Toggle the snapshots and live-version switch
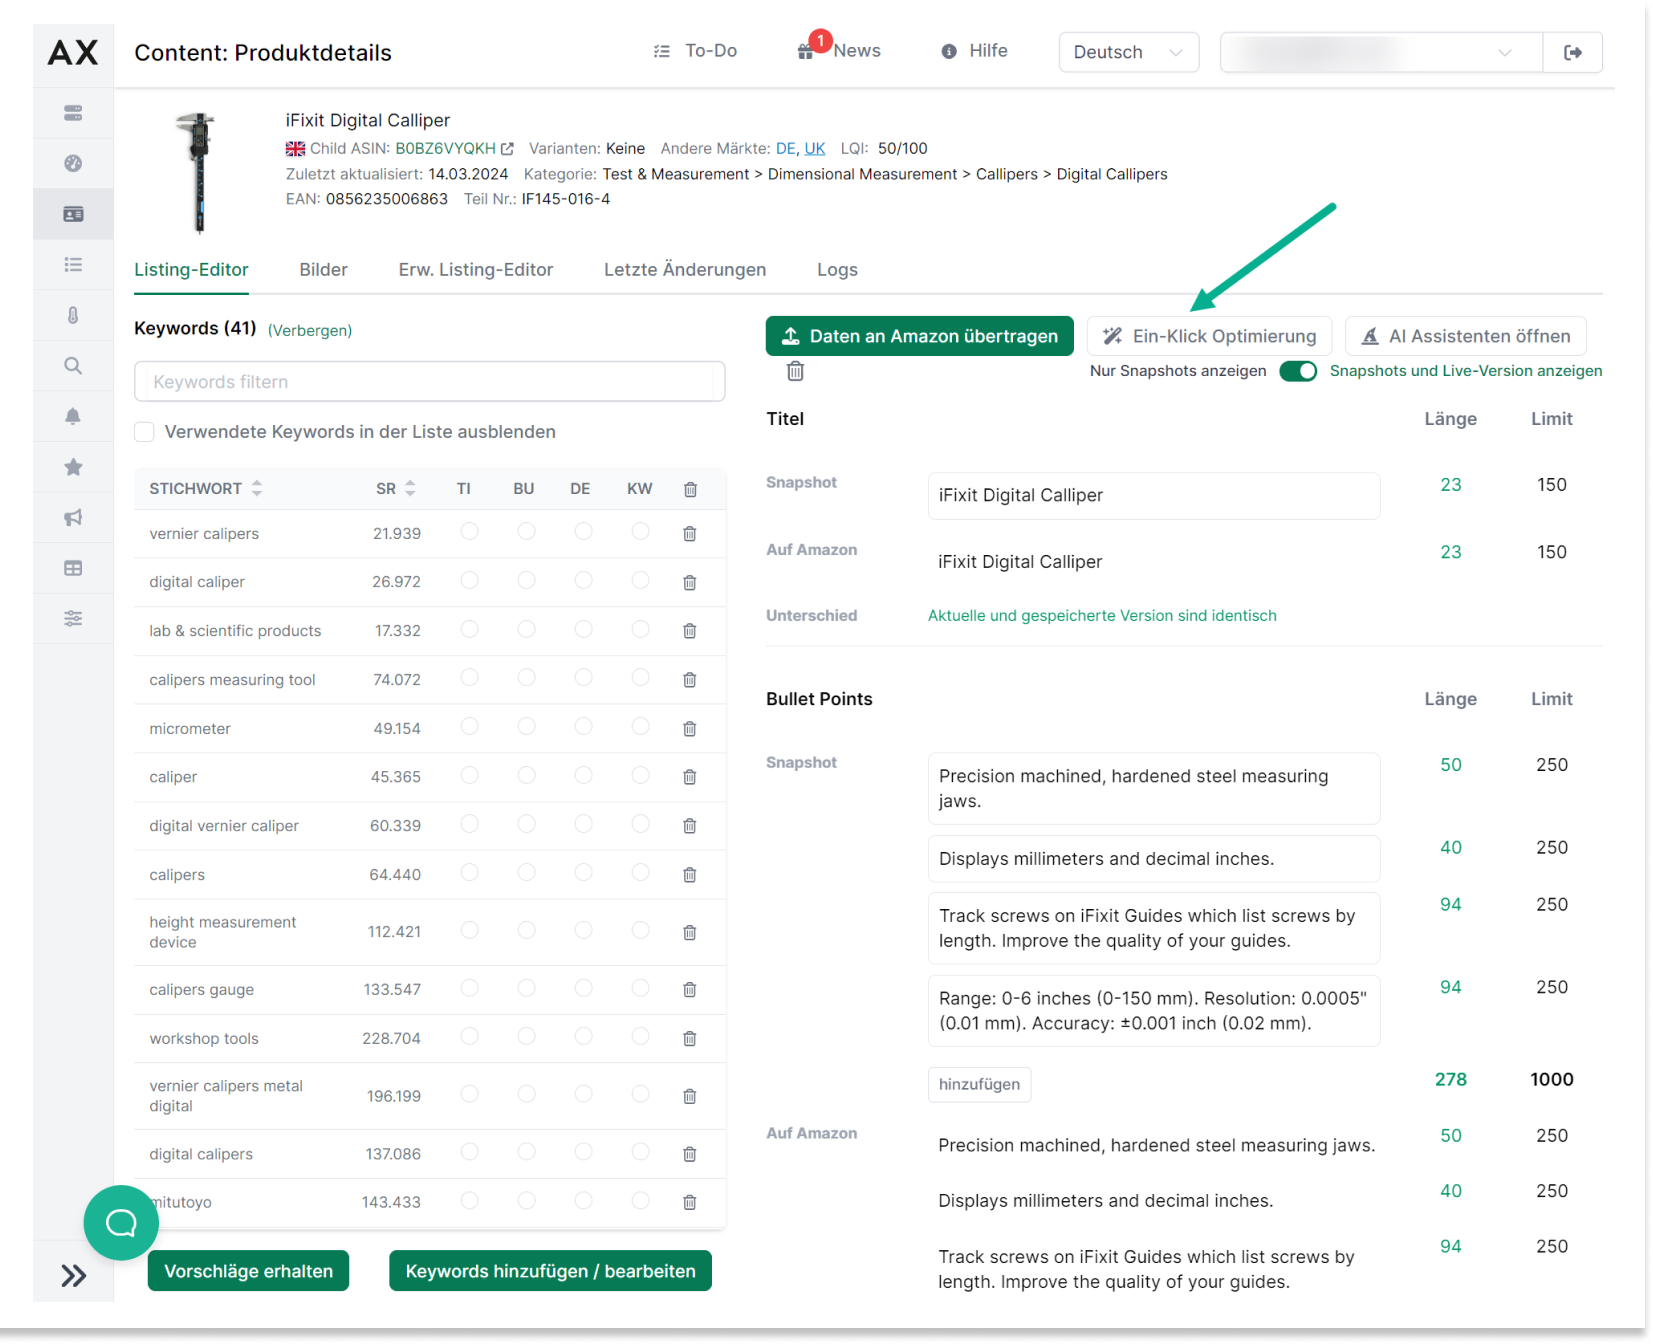Screen dimensions: 1653x1344 coord(1298,371)
